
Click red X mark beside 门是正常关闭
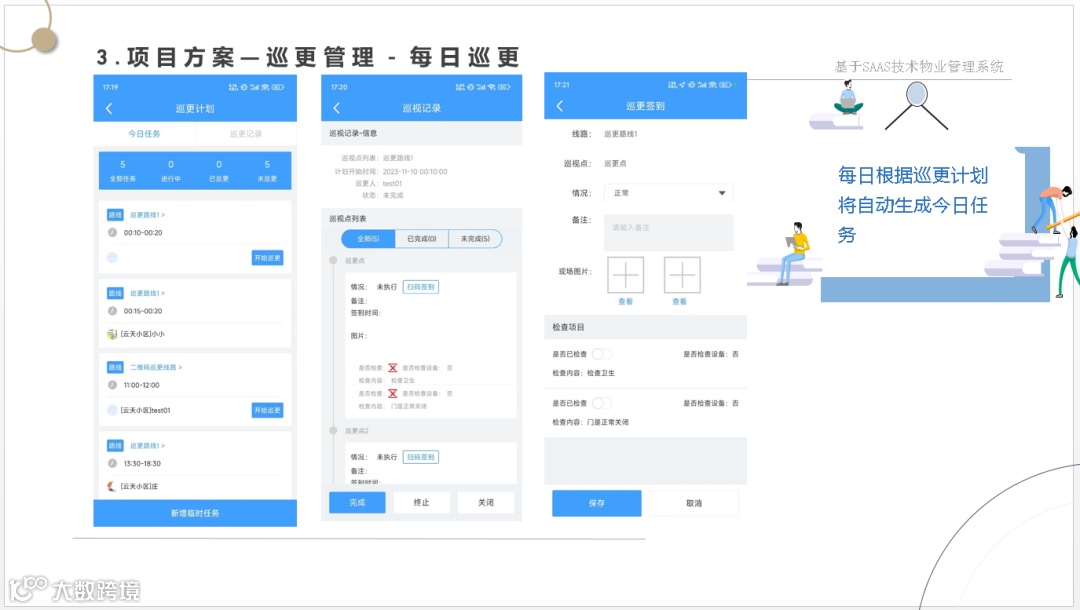[393, 393]
